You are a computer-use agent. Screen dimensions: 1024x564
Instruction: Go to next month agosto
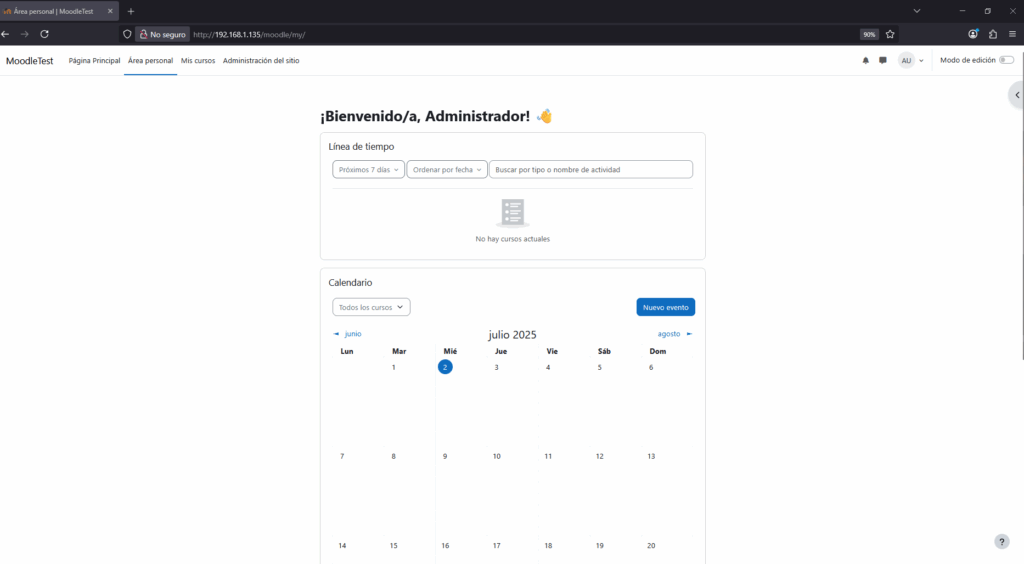(x=669, y=334)
